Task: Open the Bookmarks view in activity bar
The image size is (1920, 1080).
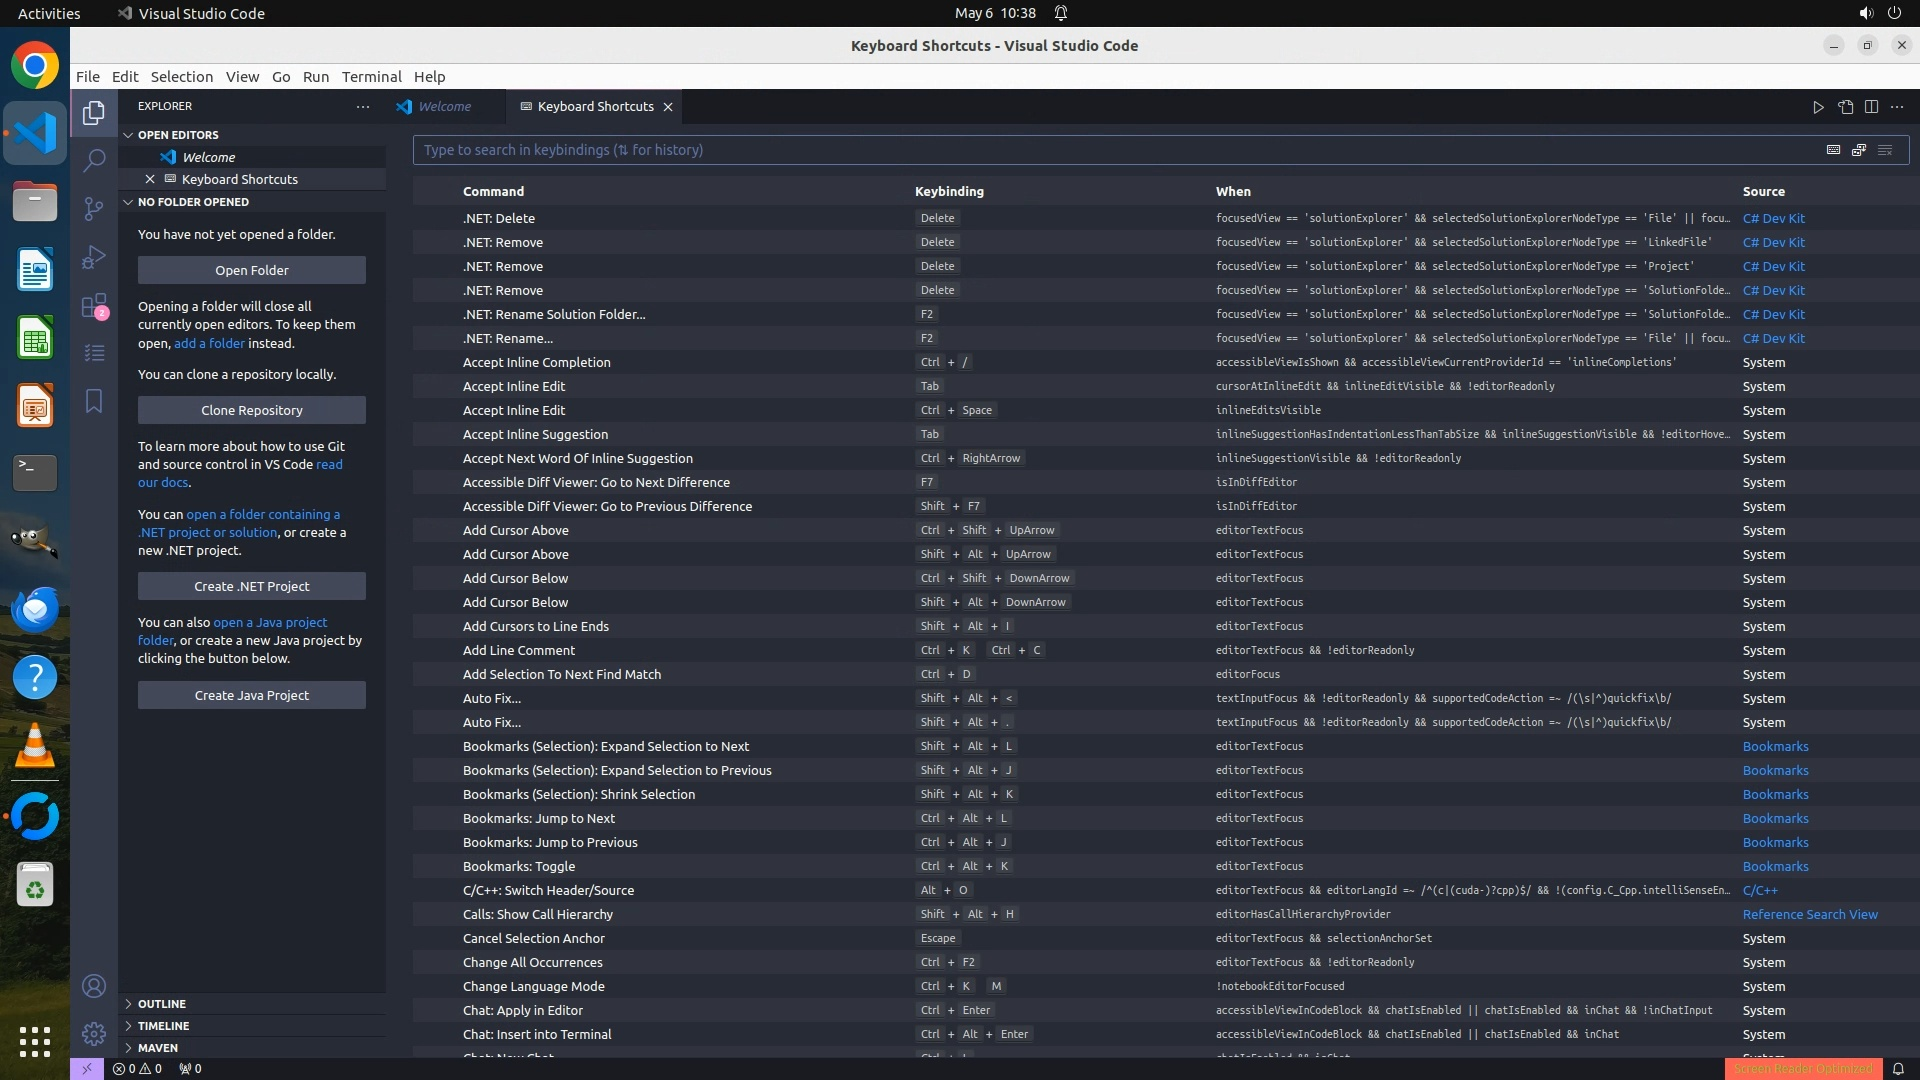Action: pos(94,401)
